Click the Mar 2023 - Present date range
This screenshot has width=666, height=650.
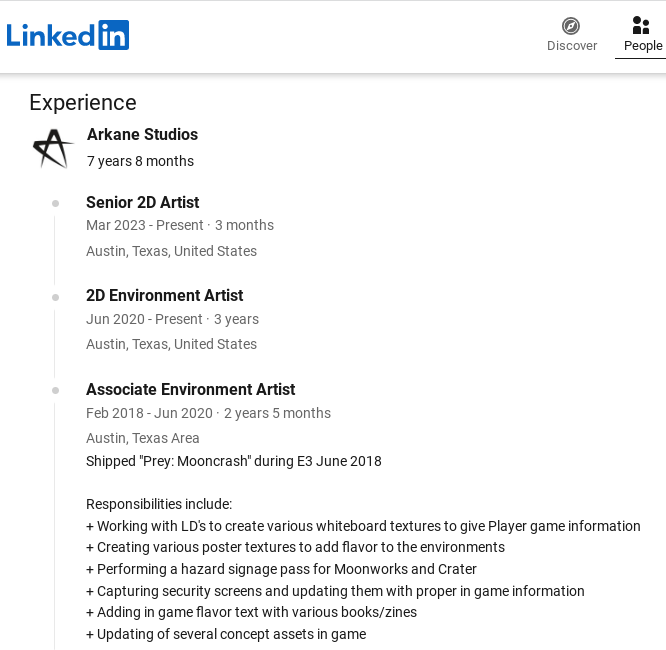click(x=145, y=225)
